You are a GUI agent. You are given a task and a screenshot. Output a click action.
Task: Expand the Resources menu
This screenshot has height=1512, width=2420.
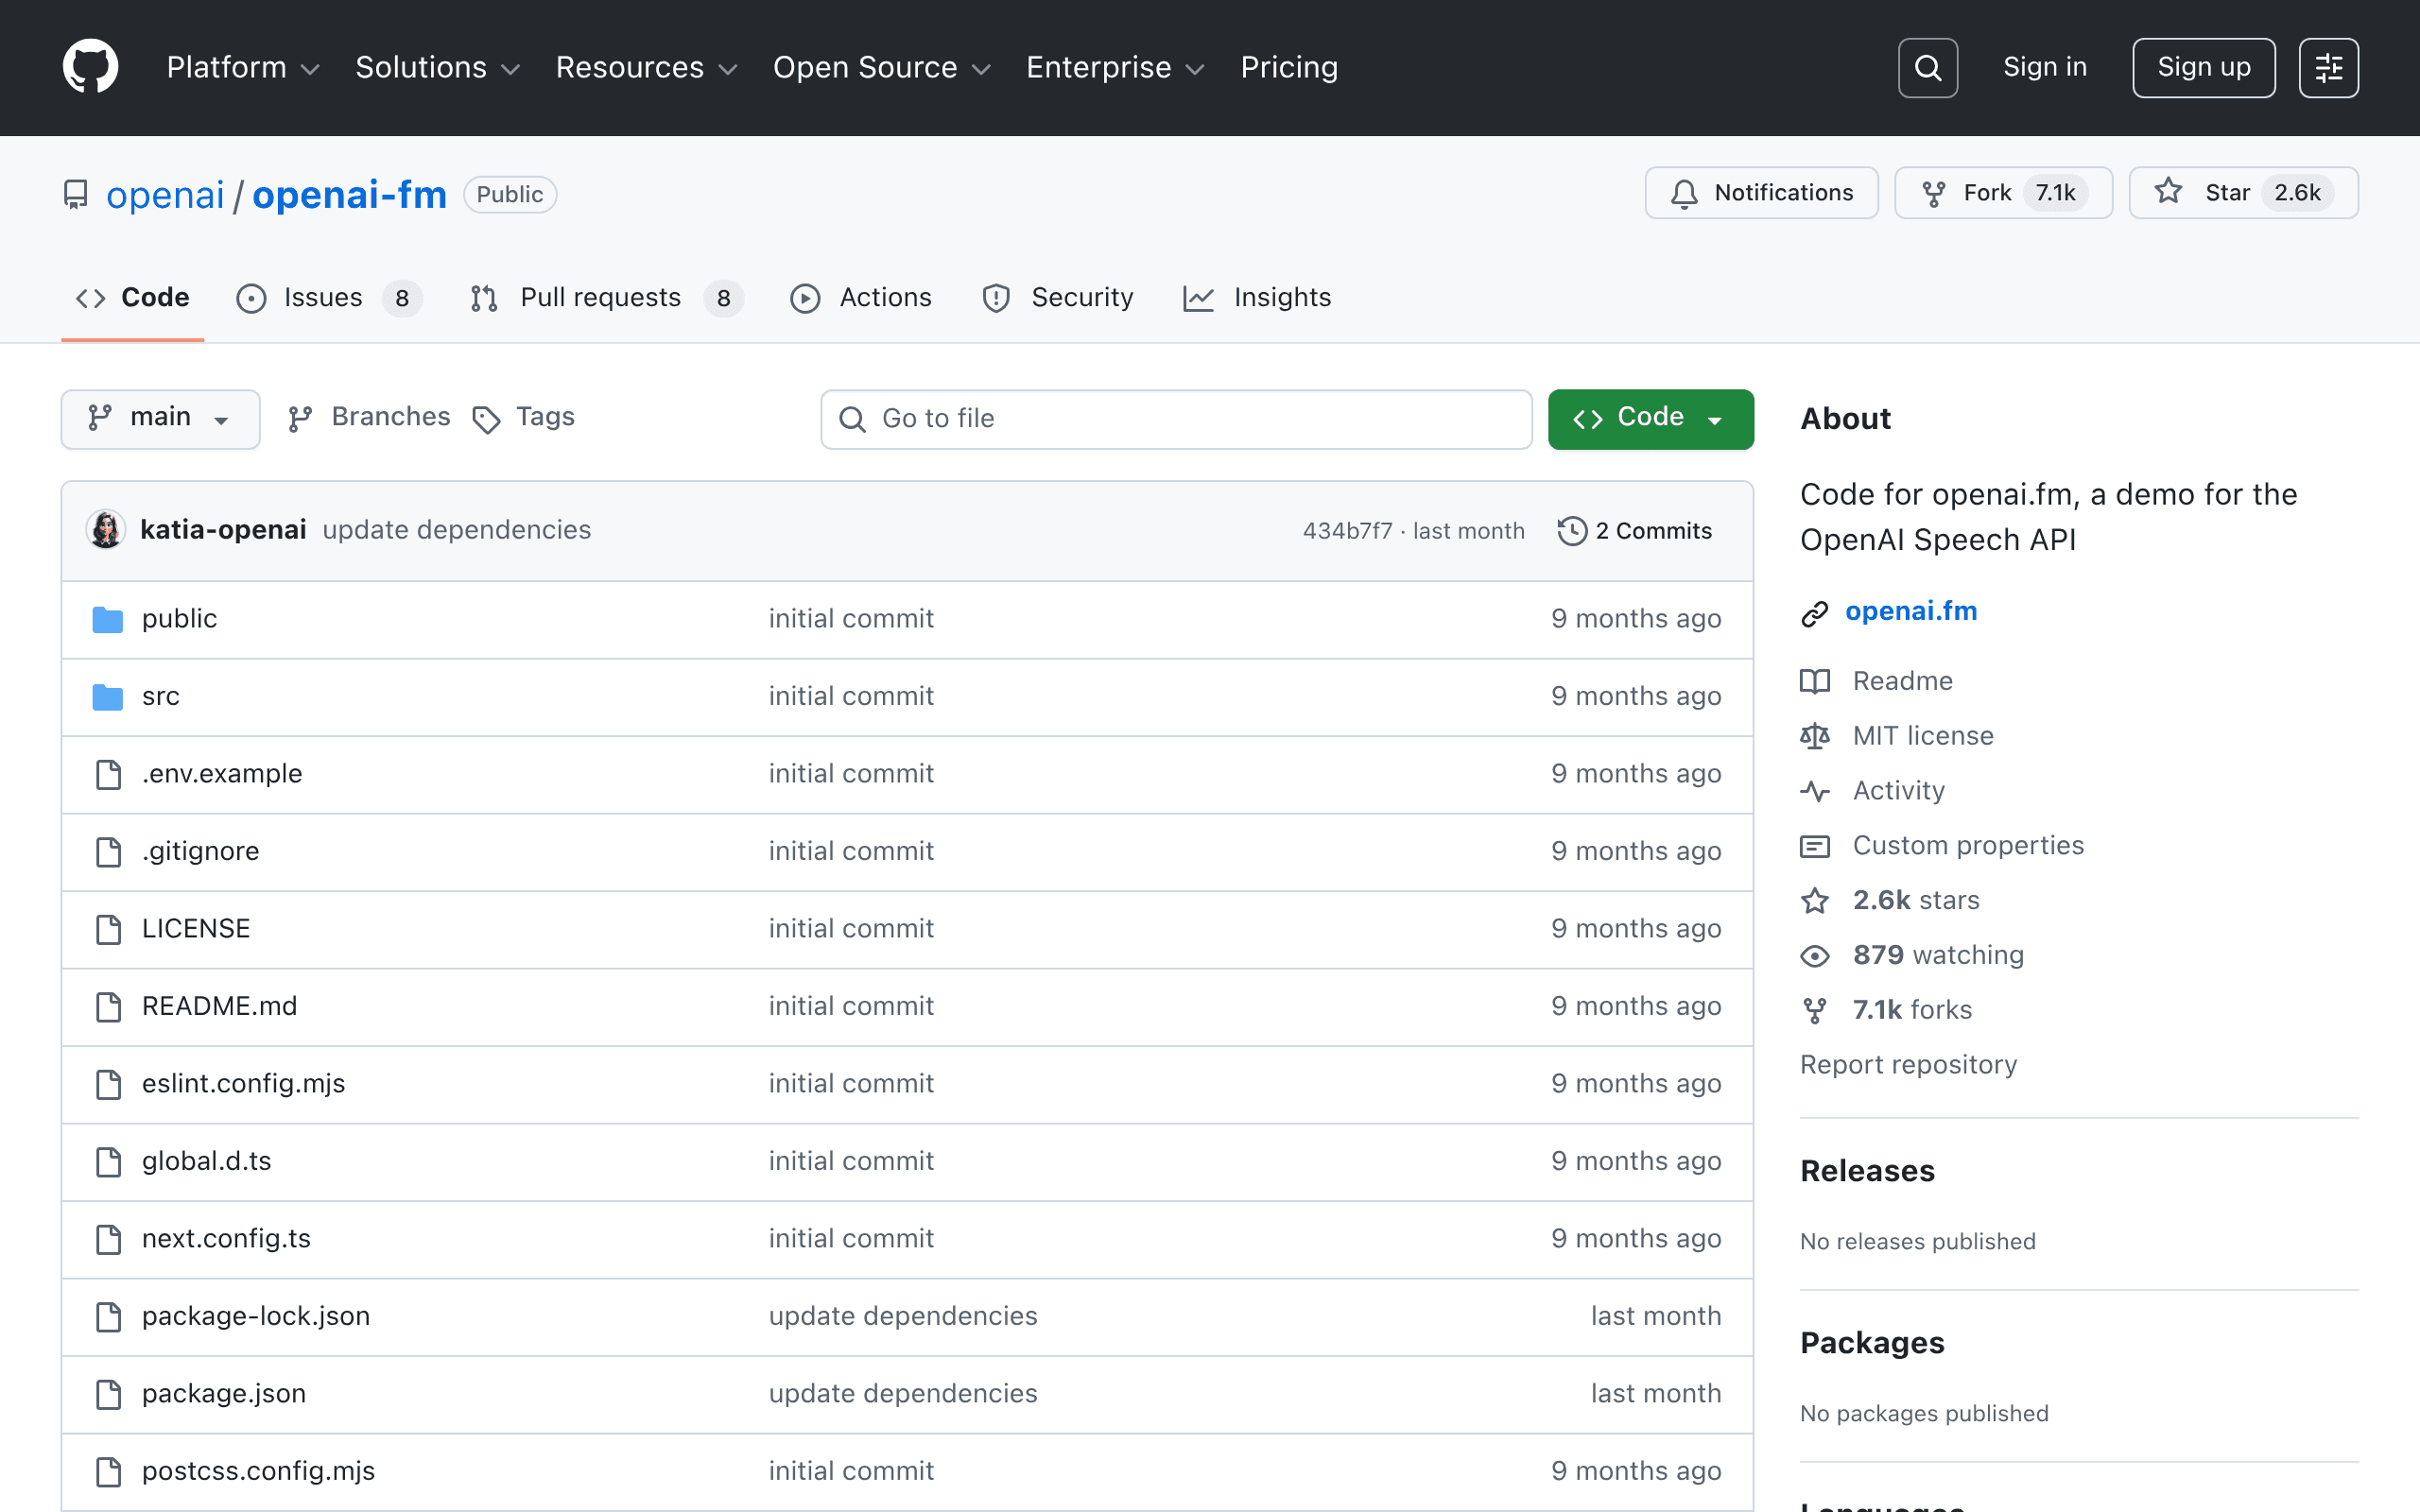(647, 67)
